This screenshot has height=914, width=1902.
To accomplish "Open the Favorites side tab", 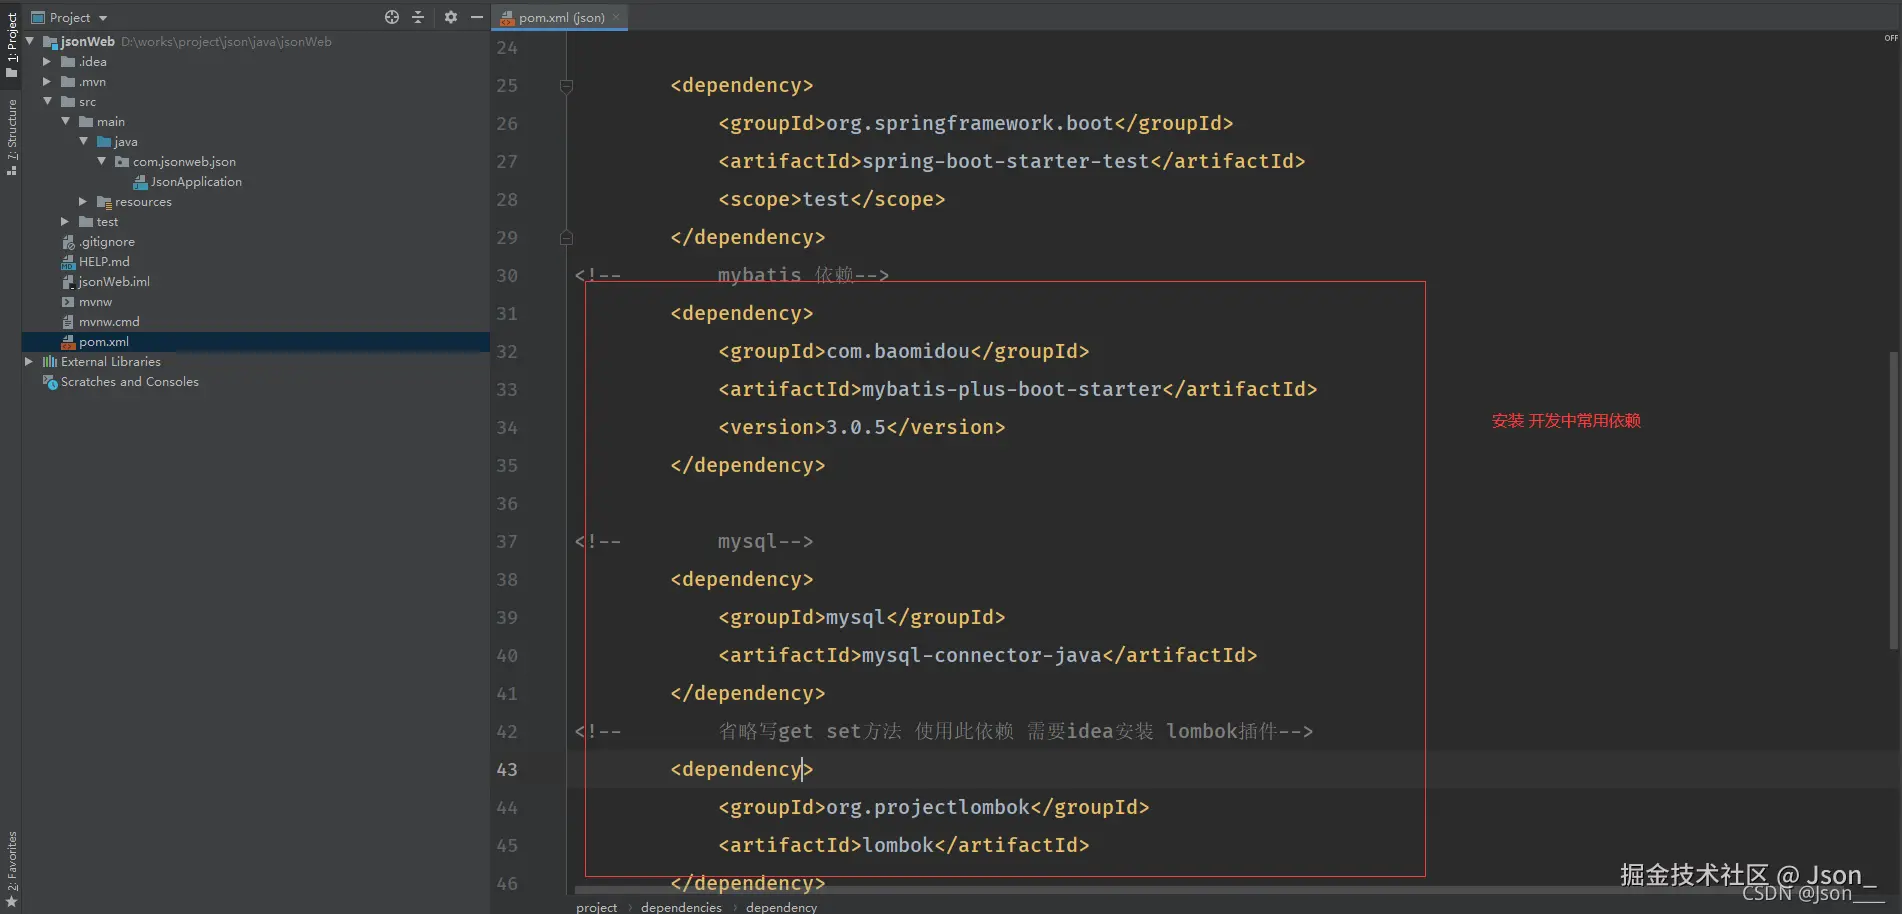I will [x=11, y=868].
